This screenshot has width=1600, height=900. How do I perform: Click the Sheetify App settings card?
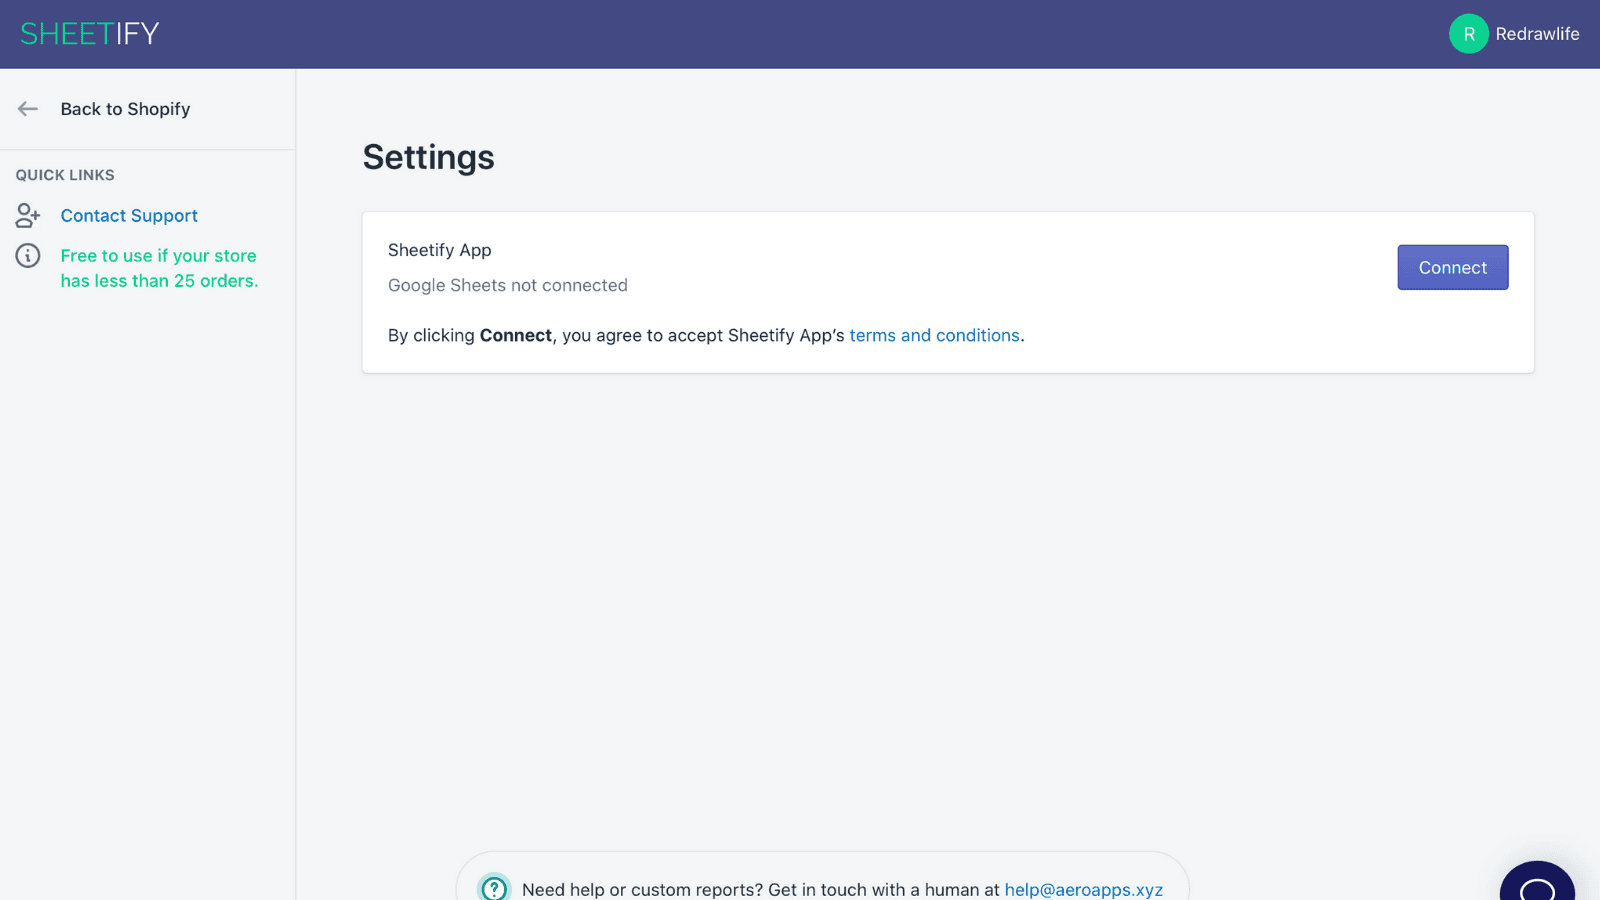pyautogui.click(x=948, y=292)
